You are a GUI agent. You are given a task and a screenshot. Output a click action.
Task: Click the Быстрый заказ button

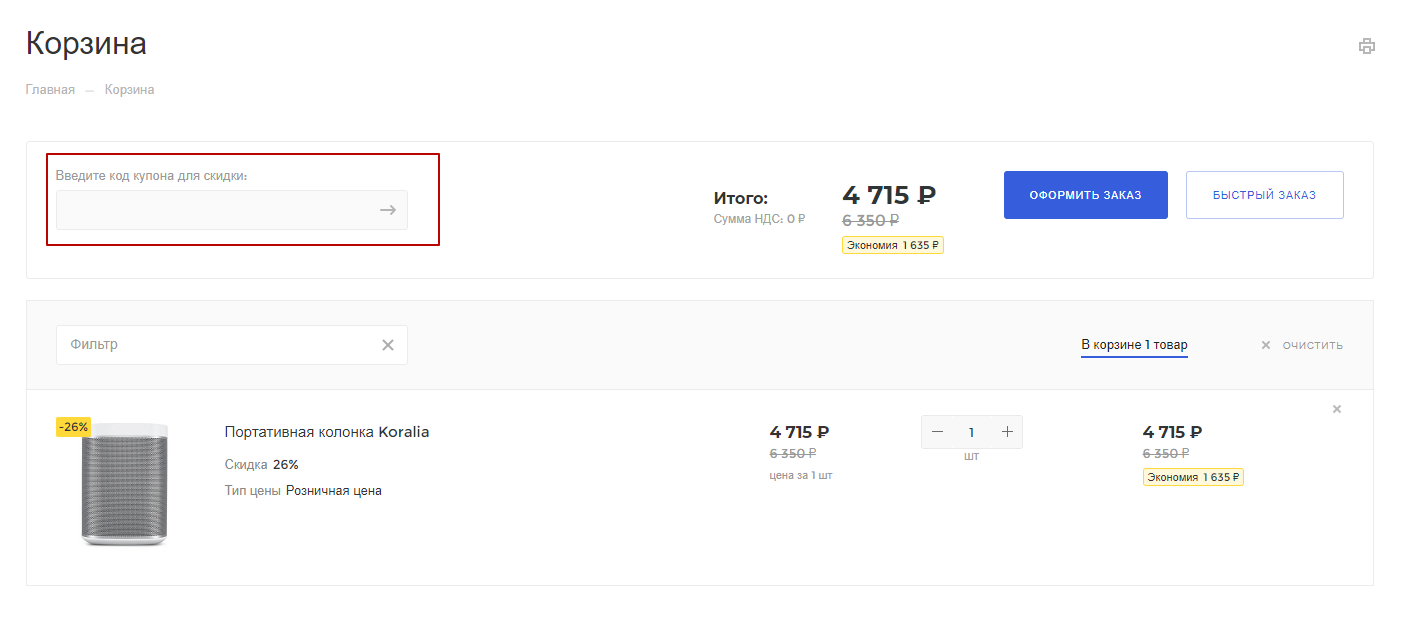[1264, 195]
